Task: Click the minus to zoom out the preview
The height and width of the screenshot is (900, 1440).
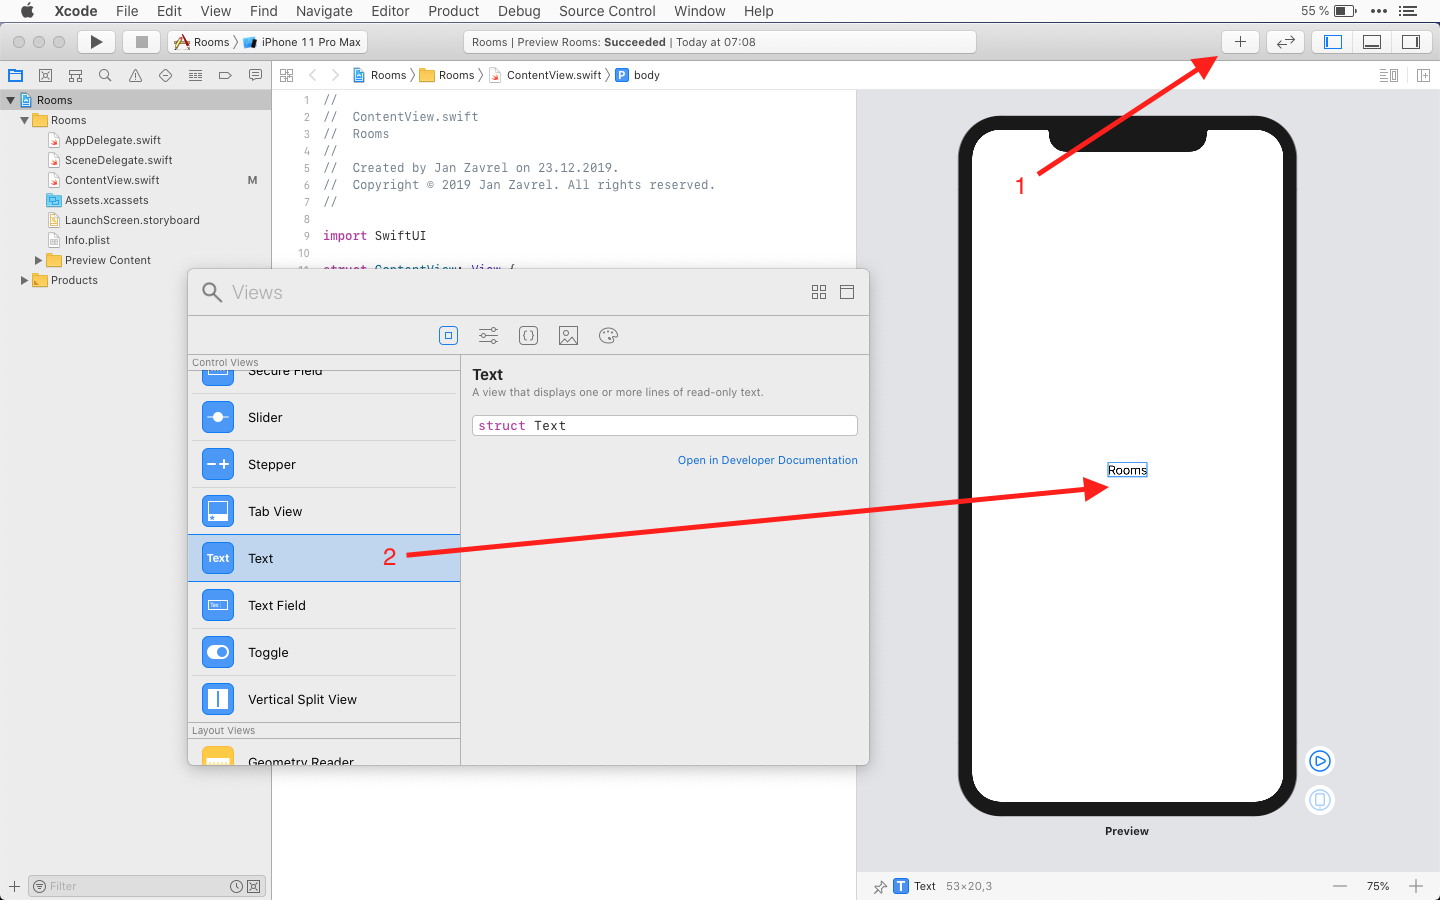Action: (x=1340, y=886)
